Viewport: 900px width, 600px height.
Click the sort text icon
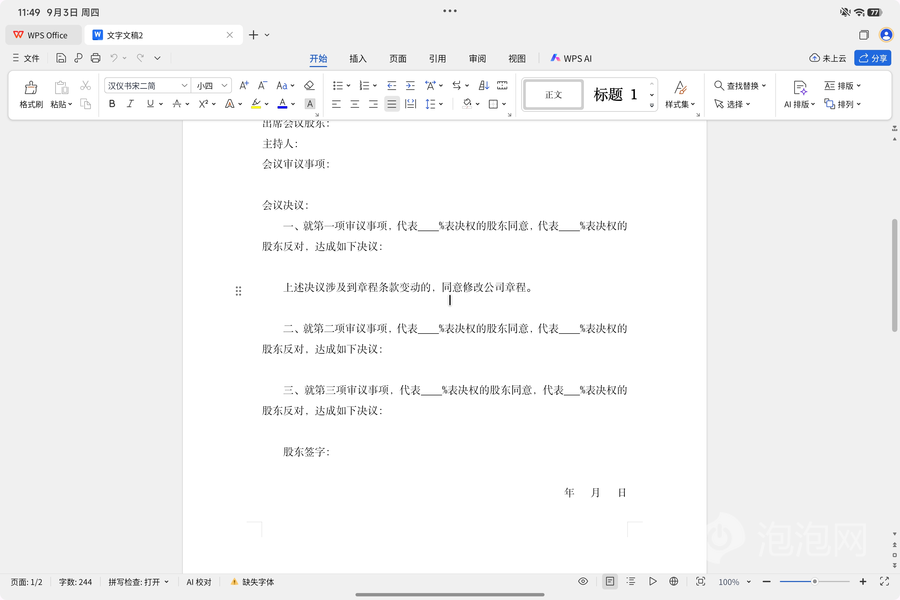484,86
